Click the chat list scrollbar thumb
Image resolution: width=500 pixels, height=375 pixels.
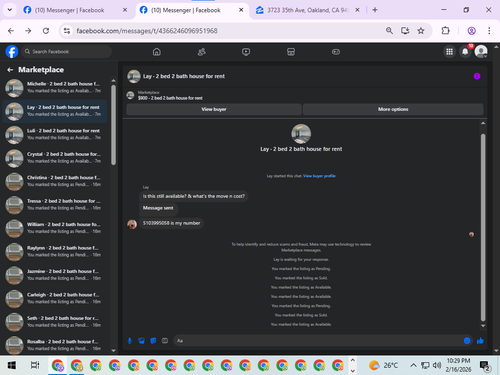point(113,125)
